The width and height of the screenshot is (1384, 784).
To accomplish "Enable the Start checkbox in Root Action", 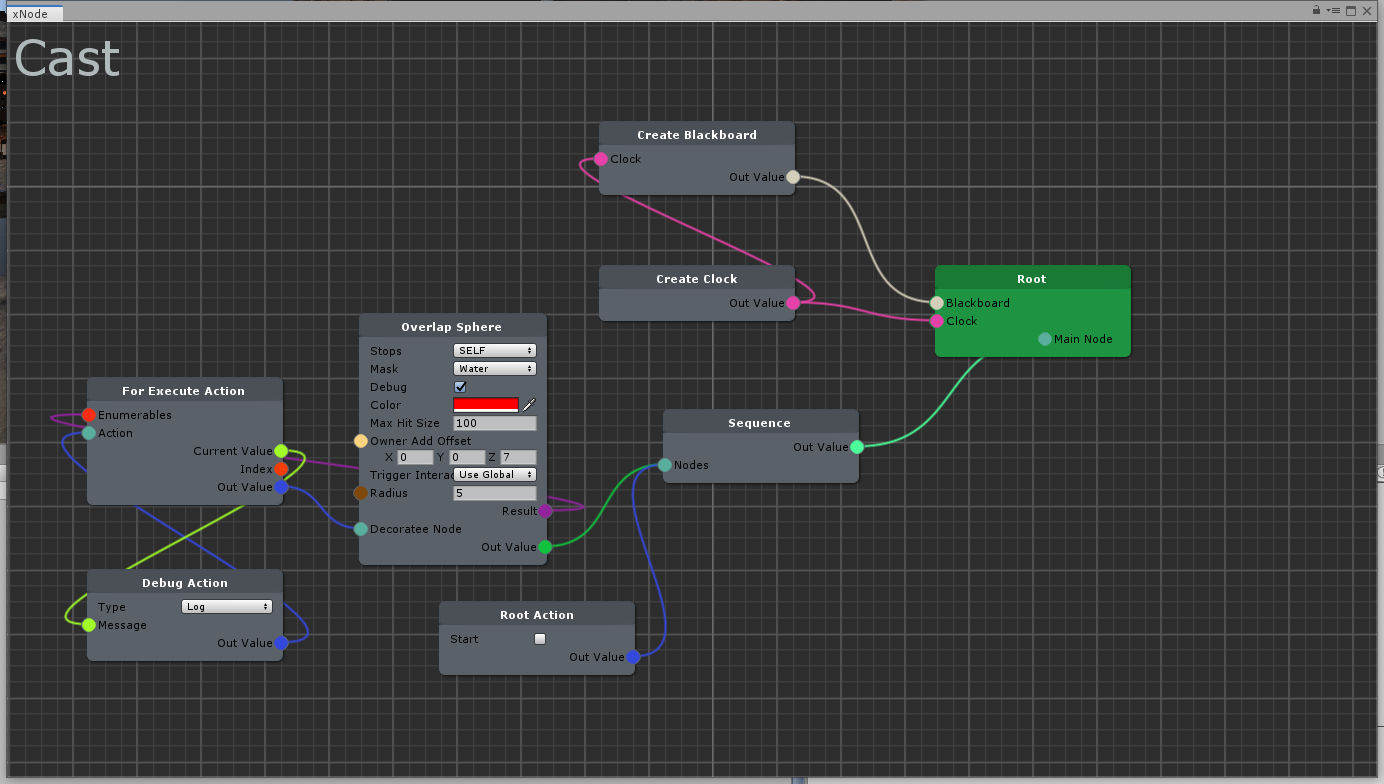I will pyautogui.click(x=540, y=639).
